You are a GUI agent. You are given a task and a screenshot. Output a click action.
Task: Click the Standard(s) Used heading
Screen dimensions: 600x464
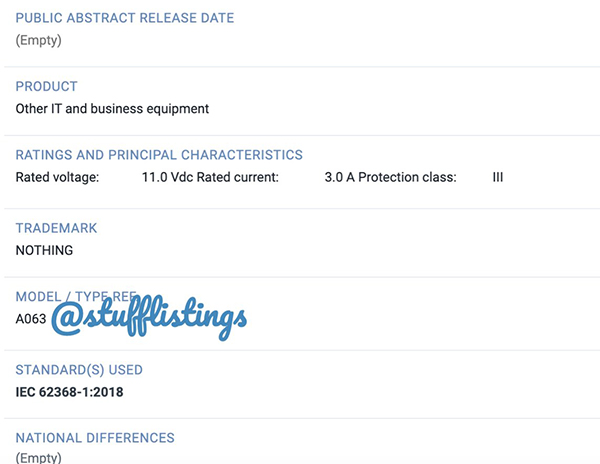point(79,370)
